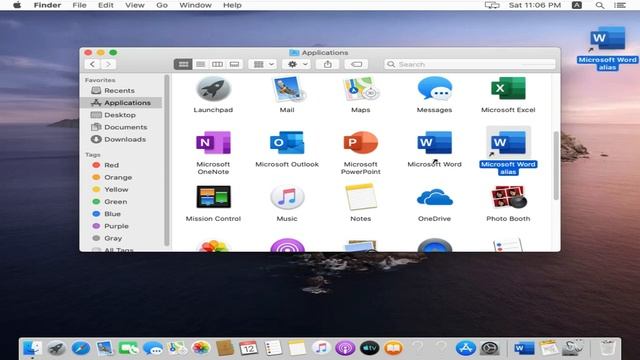Open the File menu

click(79, 5)
